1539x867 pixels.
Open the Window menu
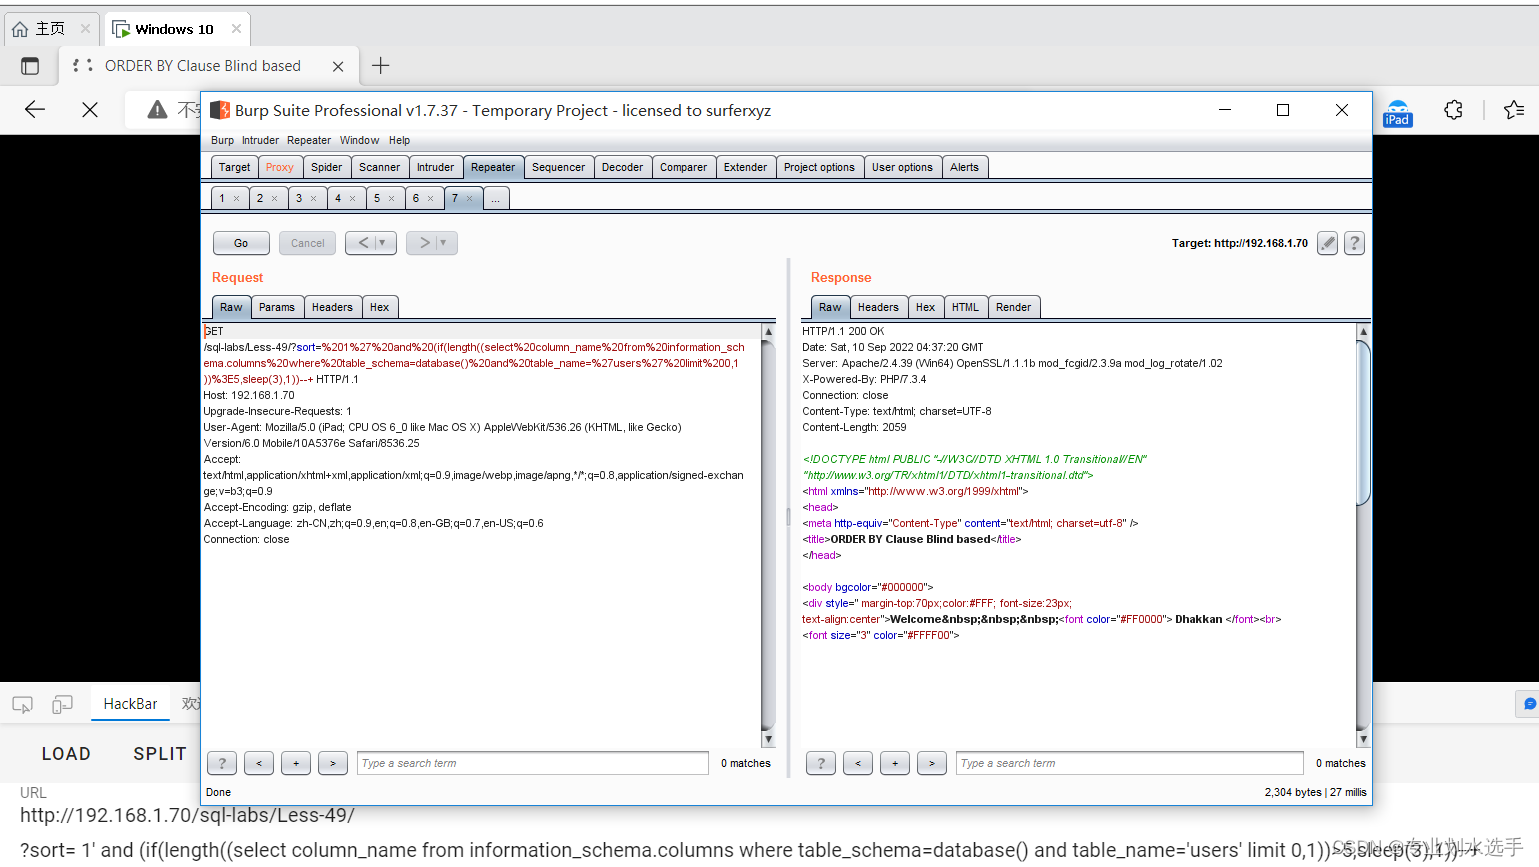[359, 140]
